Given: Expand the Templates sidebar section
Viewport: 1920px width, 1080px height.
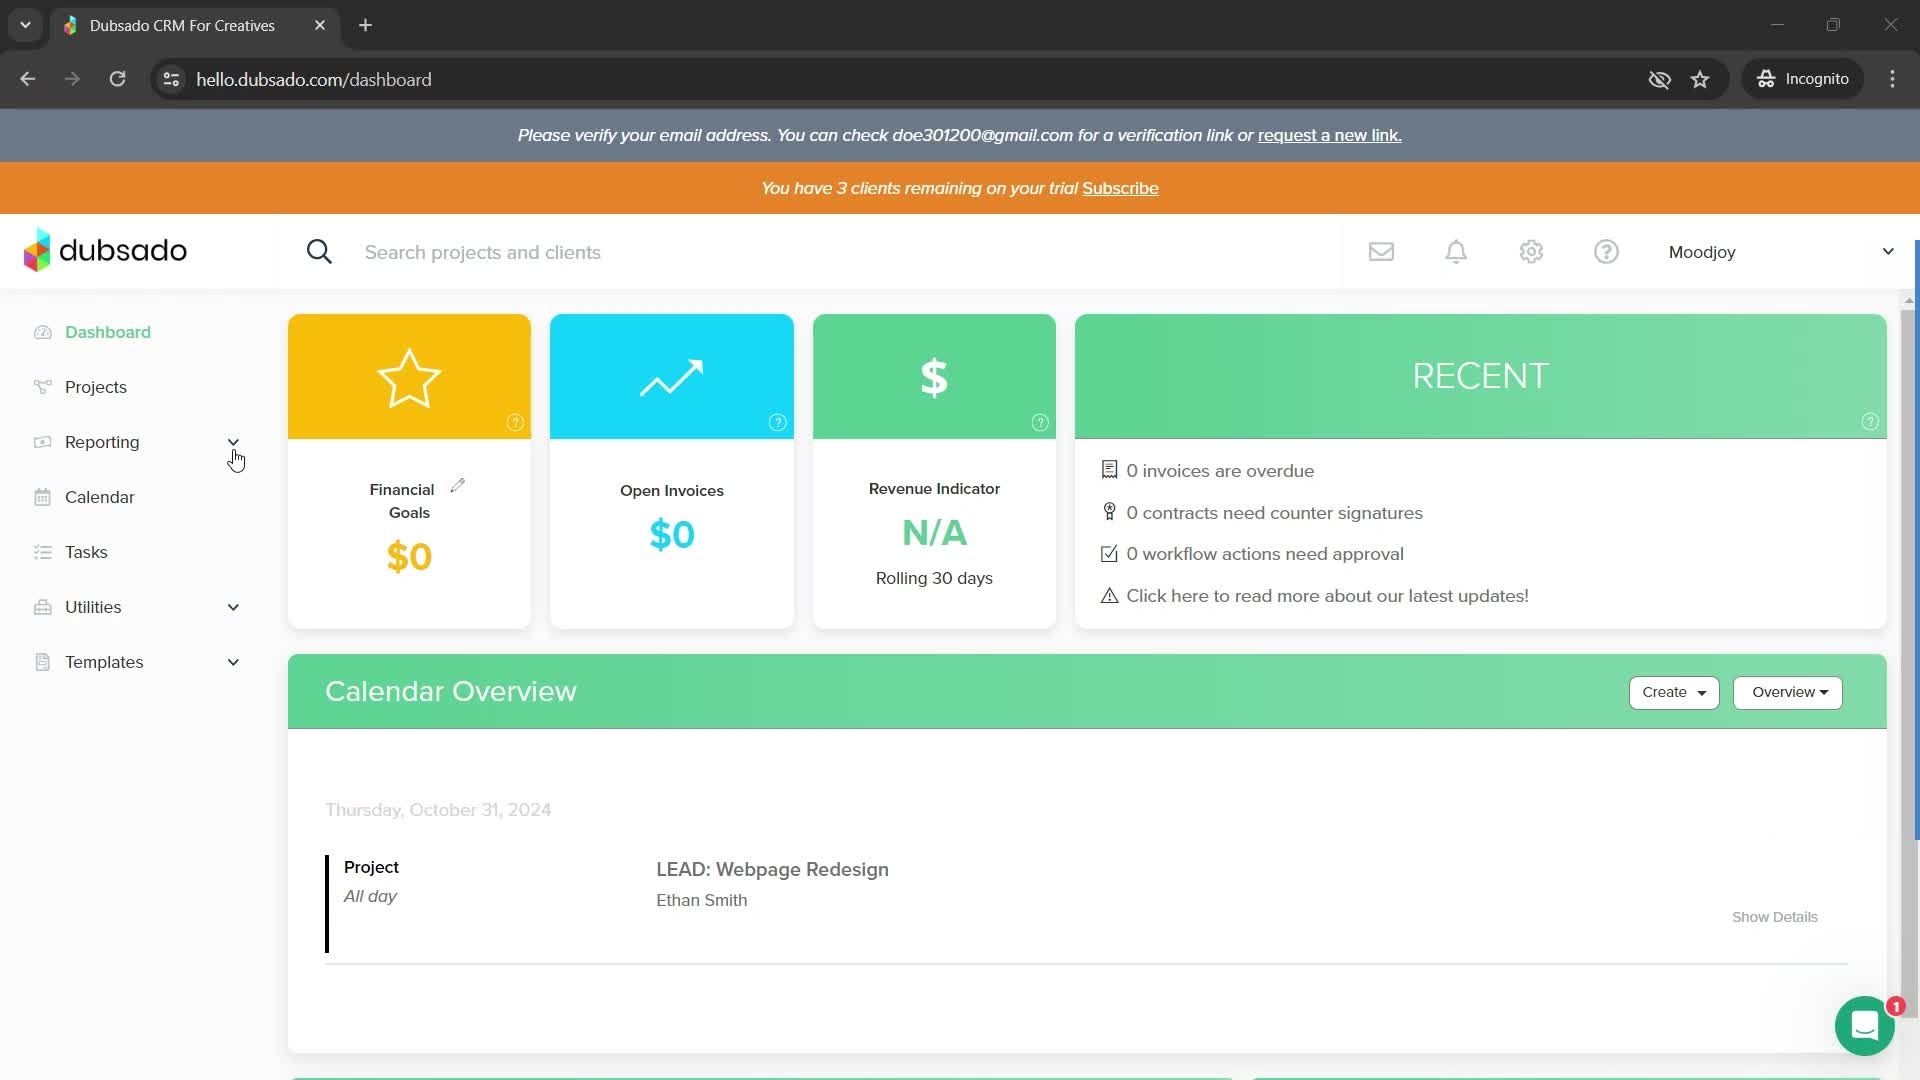Looking at the screenshot, I should coord(233,662).
